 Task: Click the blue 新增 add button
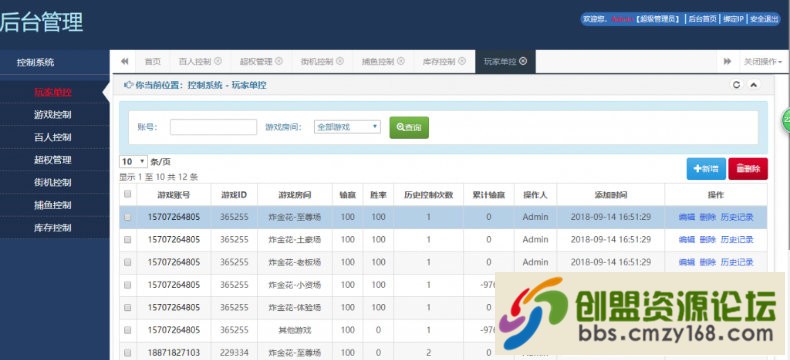706,169
